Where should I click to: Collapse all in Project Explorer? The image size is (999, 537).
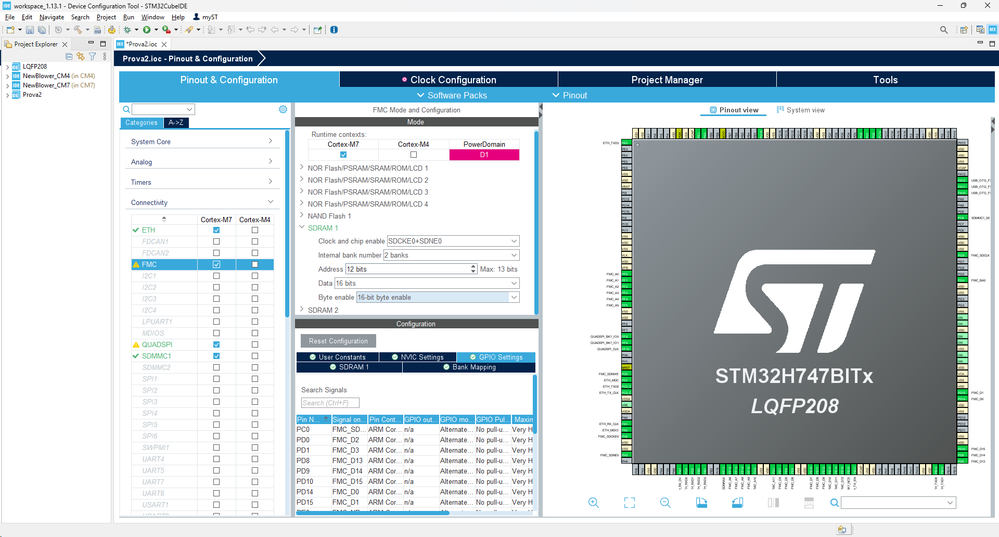tap(69, 57)
